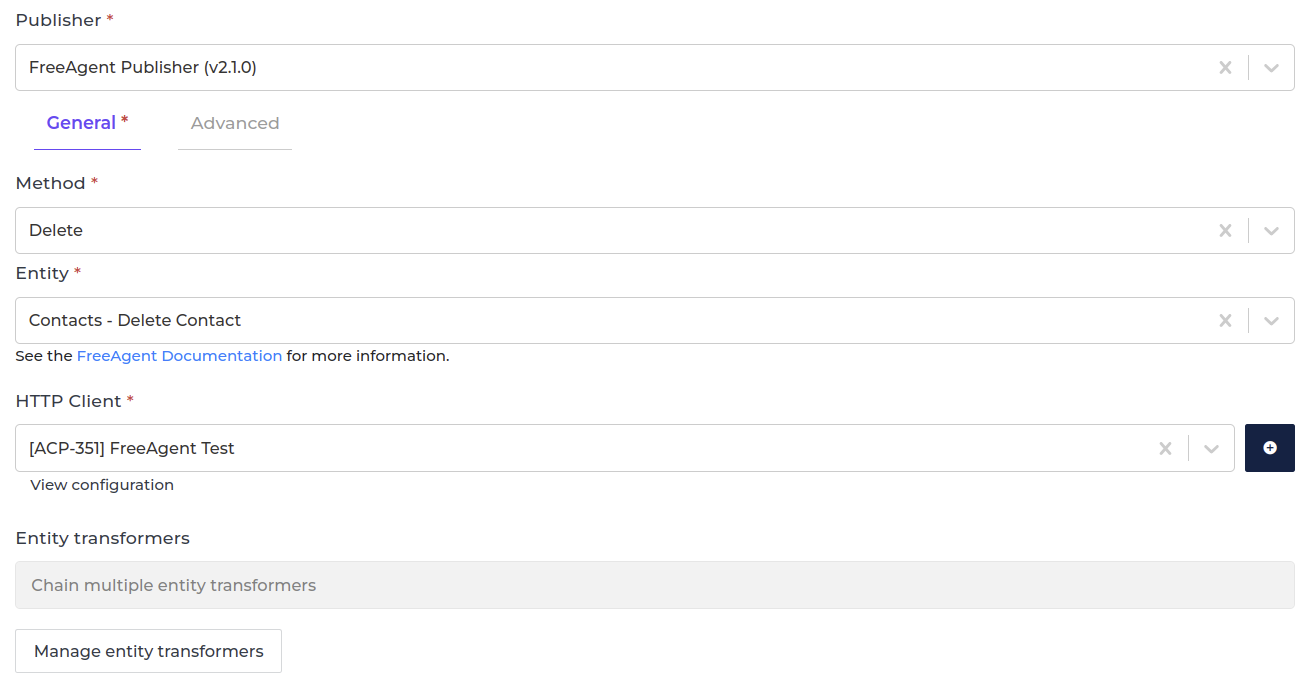Open the HTTP Client dropdown chevron

1211,449
